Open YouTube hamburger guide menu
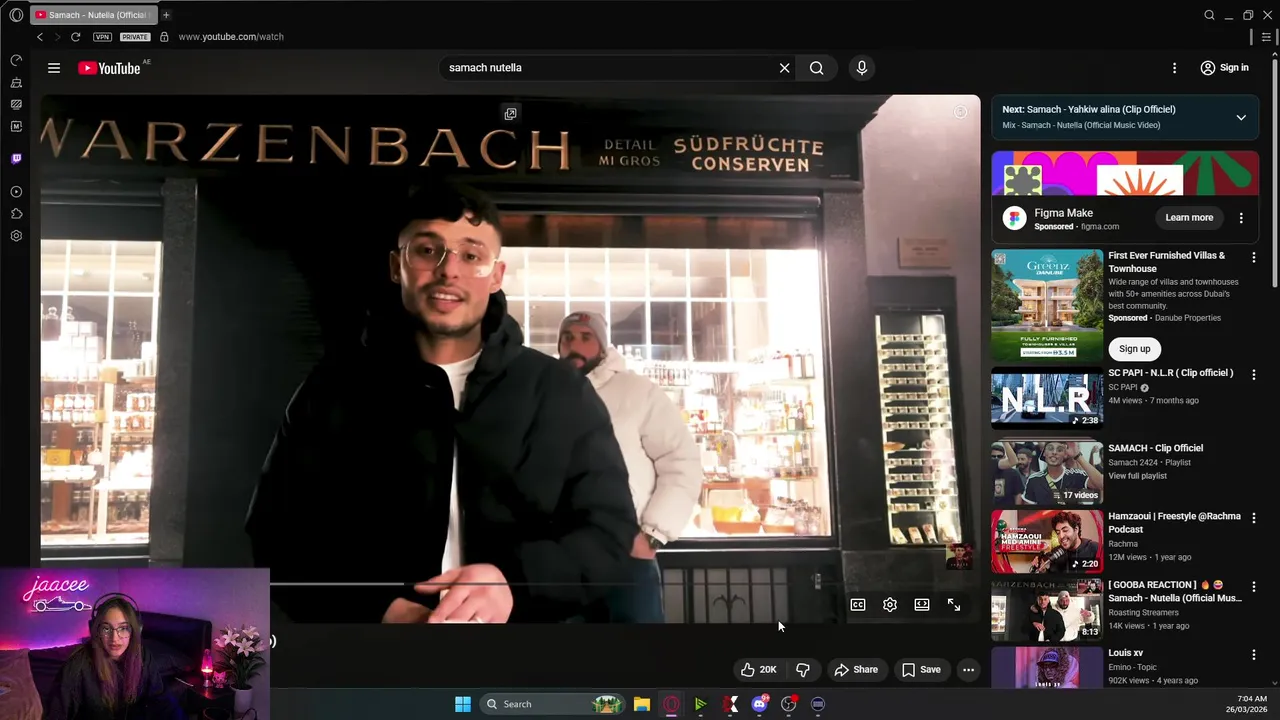 (x=54, y=68)
